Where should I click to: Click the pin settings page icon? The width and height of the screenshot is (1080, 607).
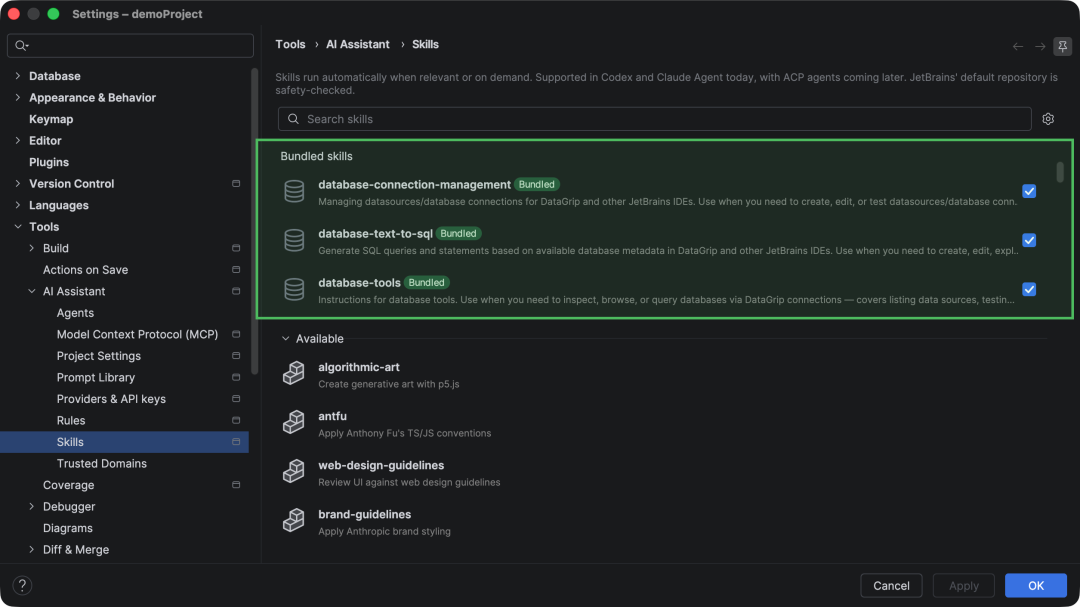click(1062, 46)
